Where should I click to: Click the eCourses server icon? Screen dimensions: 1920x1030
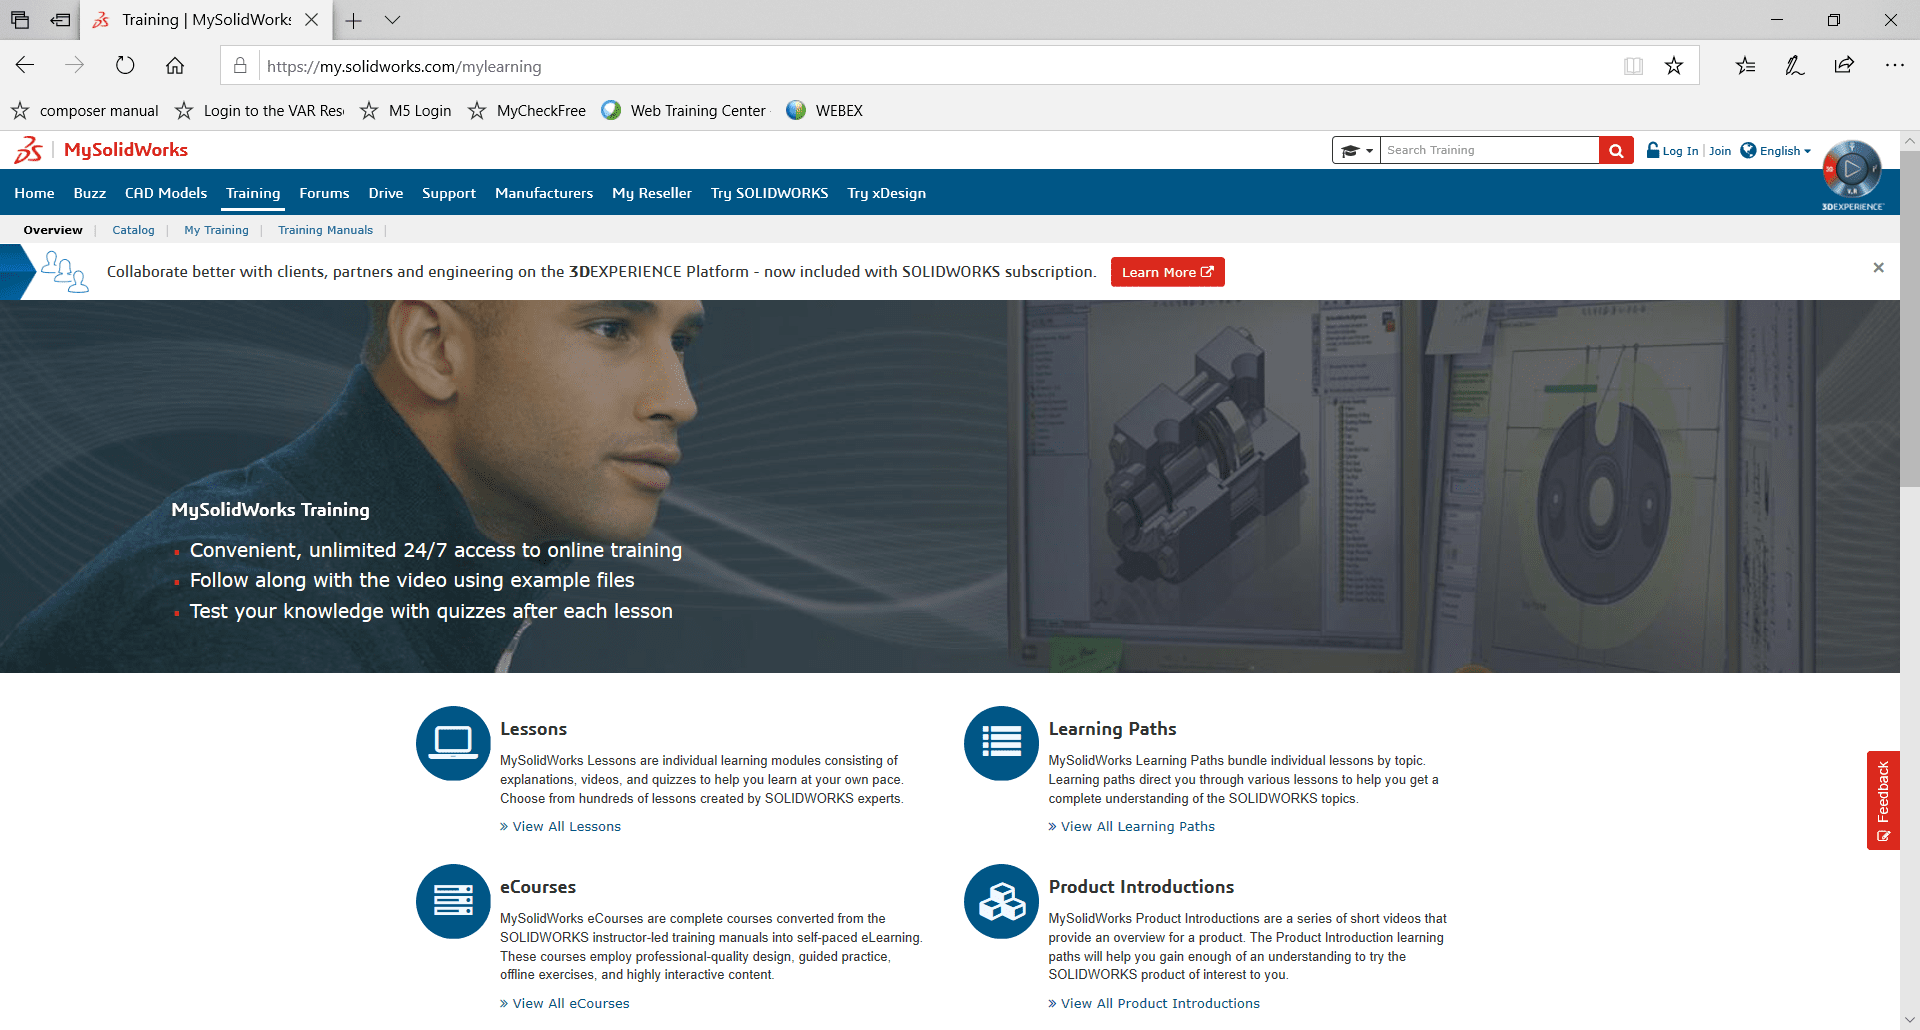(x=453, y=901)
